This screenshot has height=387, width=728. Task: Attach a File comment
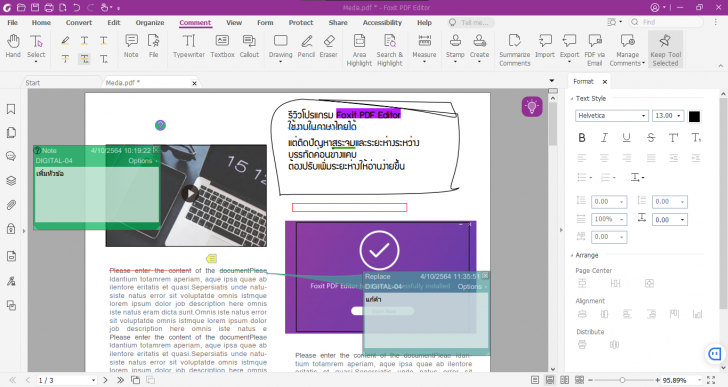154,46
